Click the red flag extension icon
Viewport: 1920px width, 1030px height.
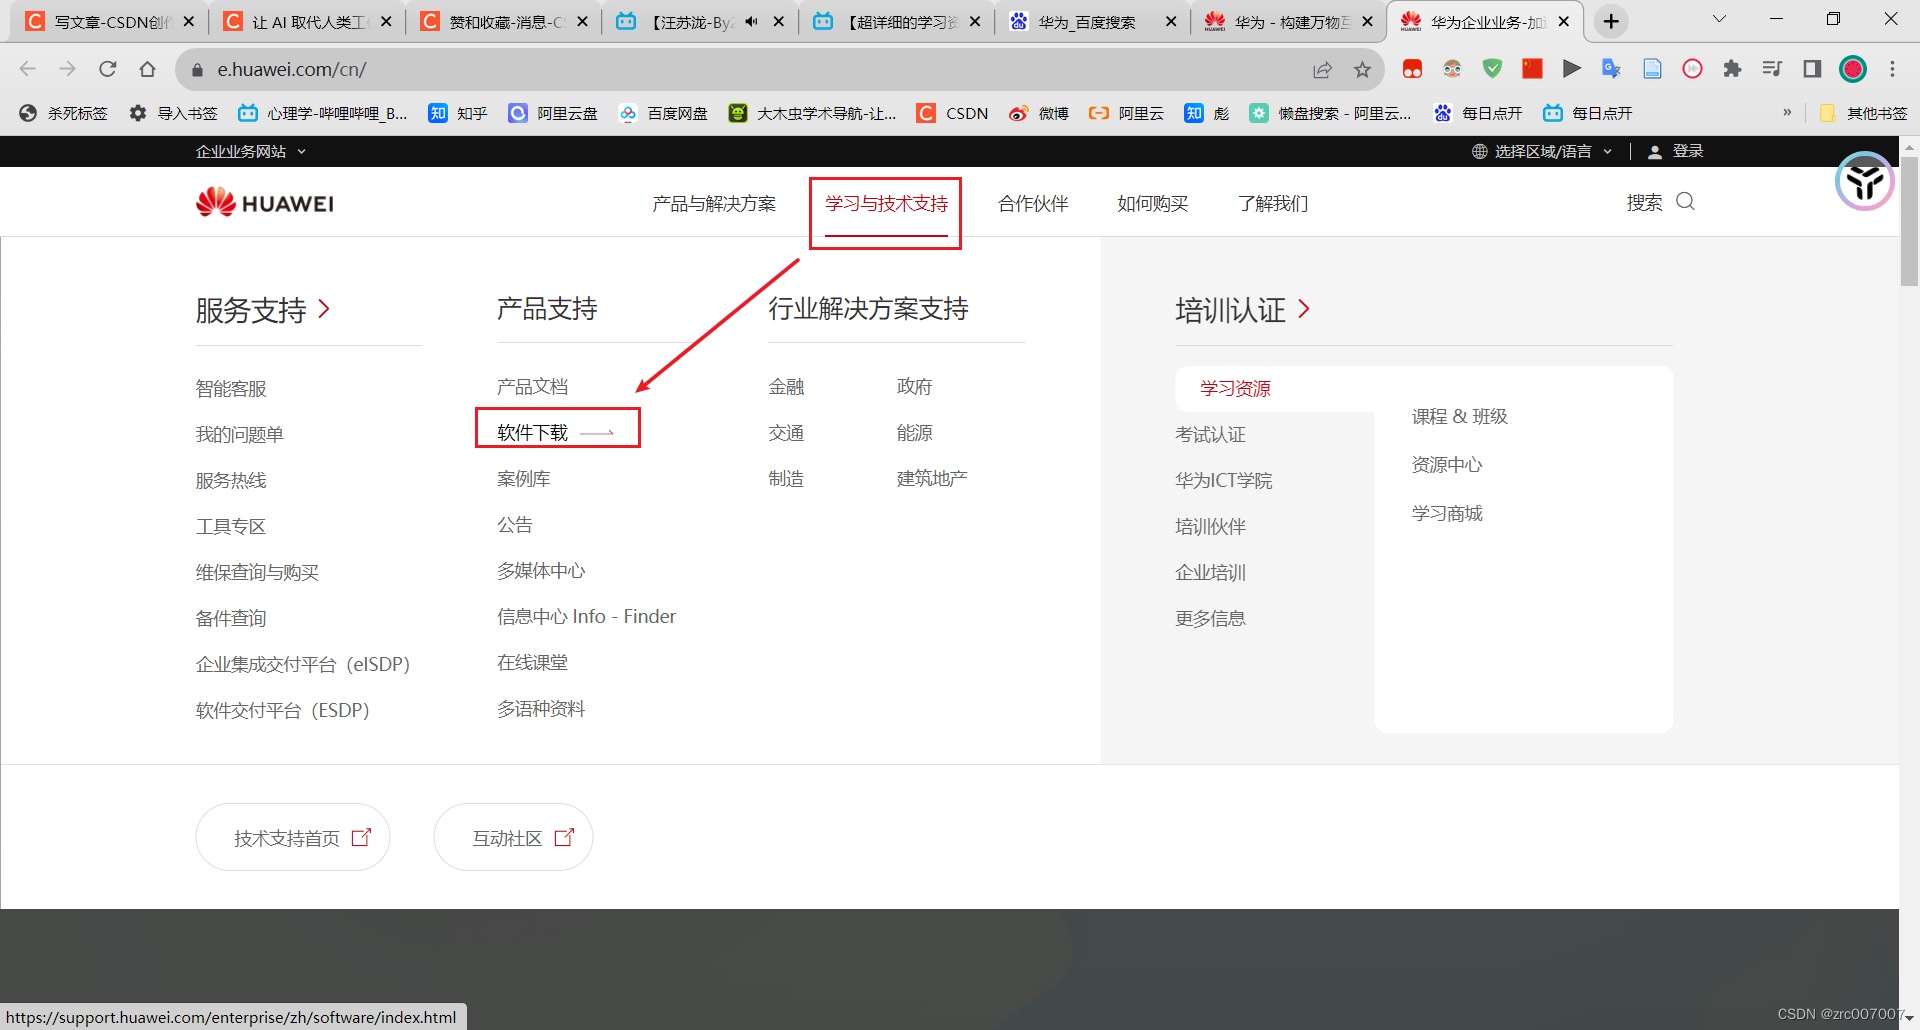[1532, 69]
